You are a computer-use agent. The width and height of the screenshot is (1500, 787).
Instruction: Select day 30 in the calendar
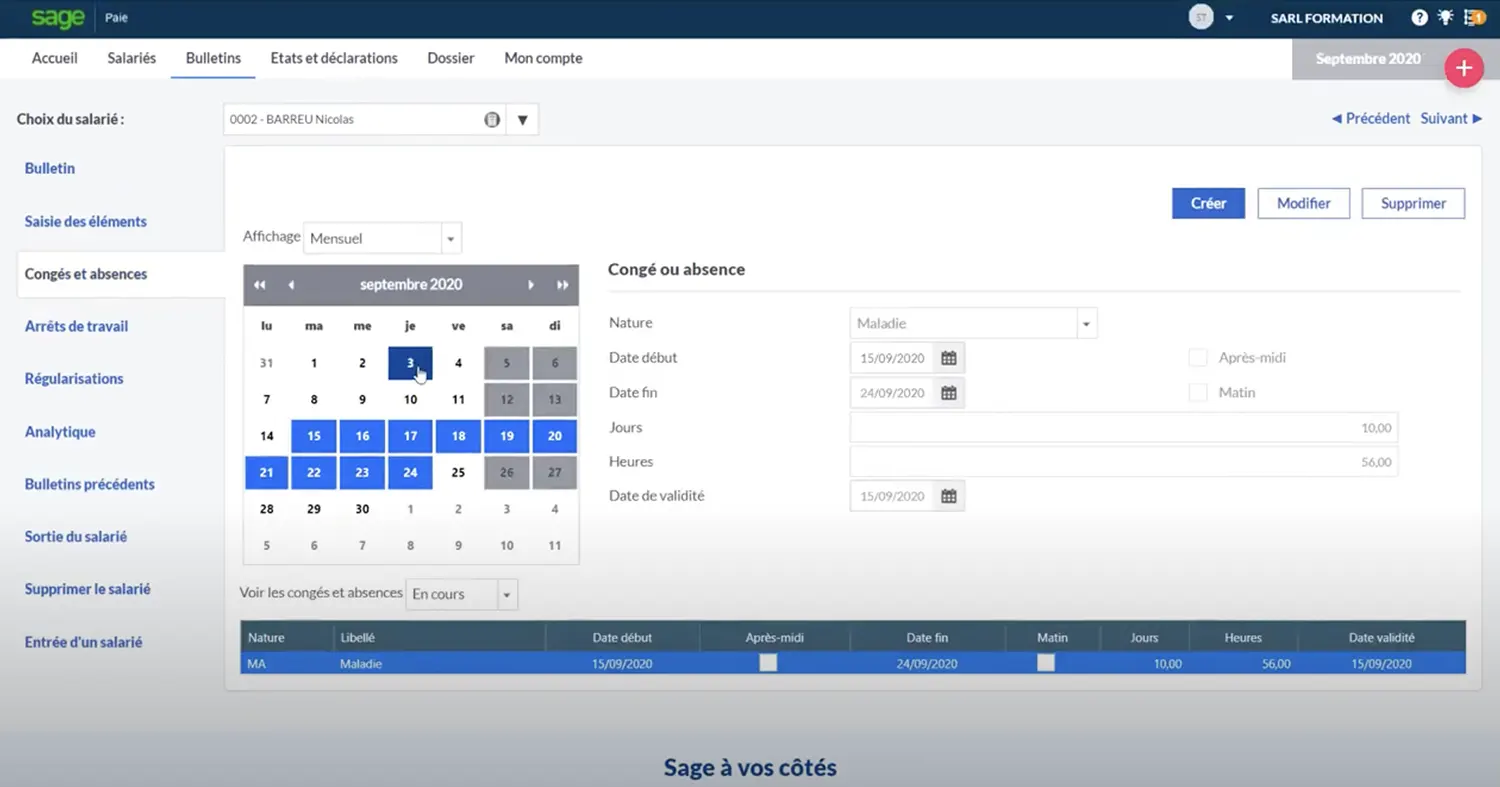pos(362,509)
